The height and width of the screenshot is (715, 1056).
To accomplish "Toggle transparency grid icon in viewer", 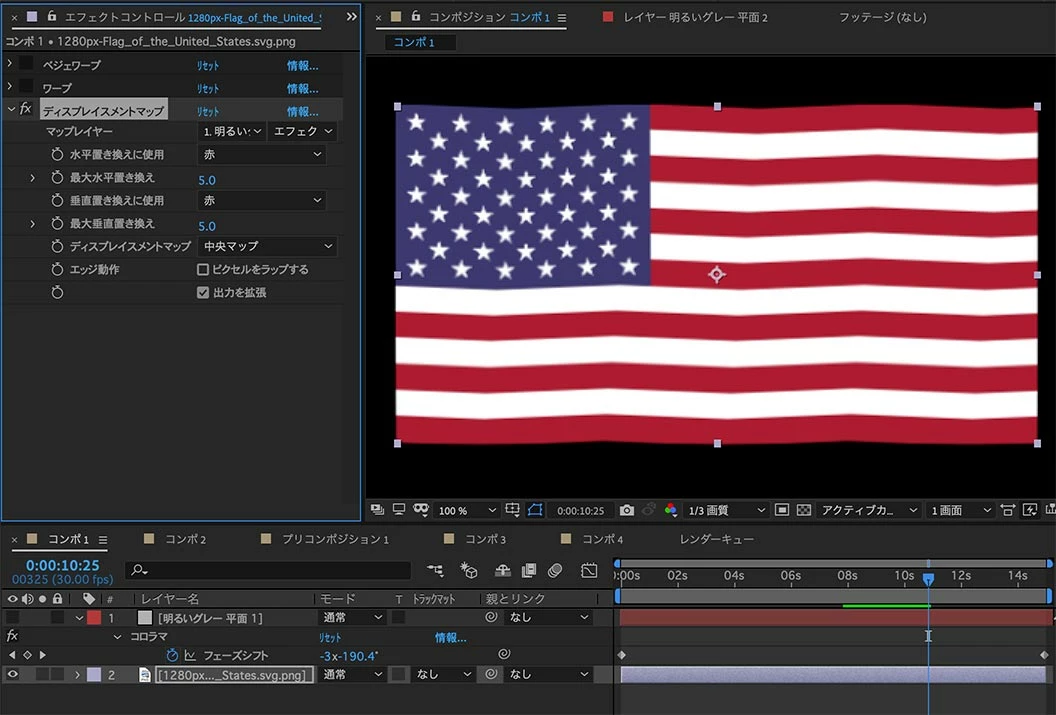I will tap(803, 510).
